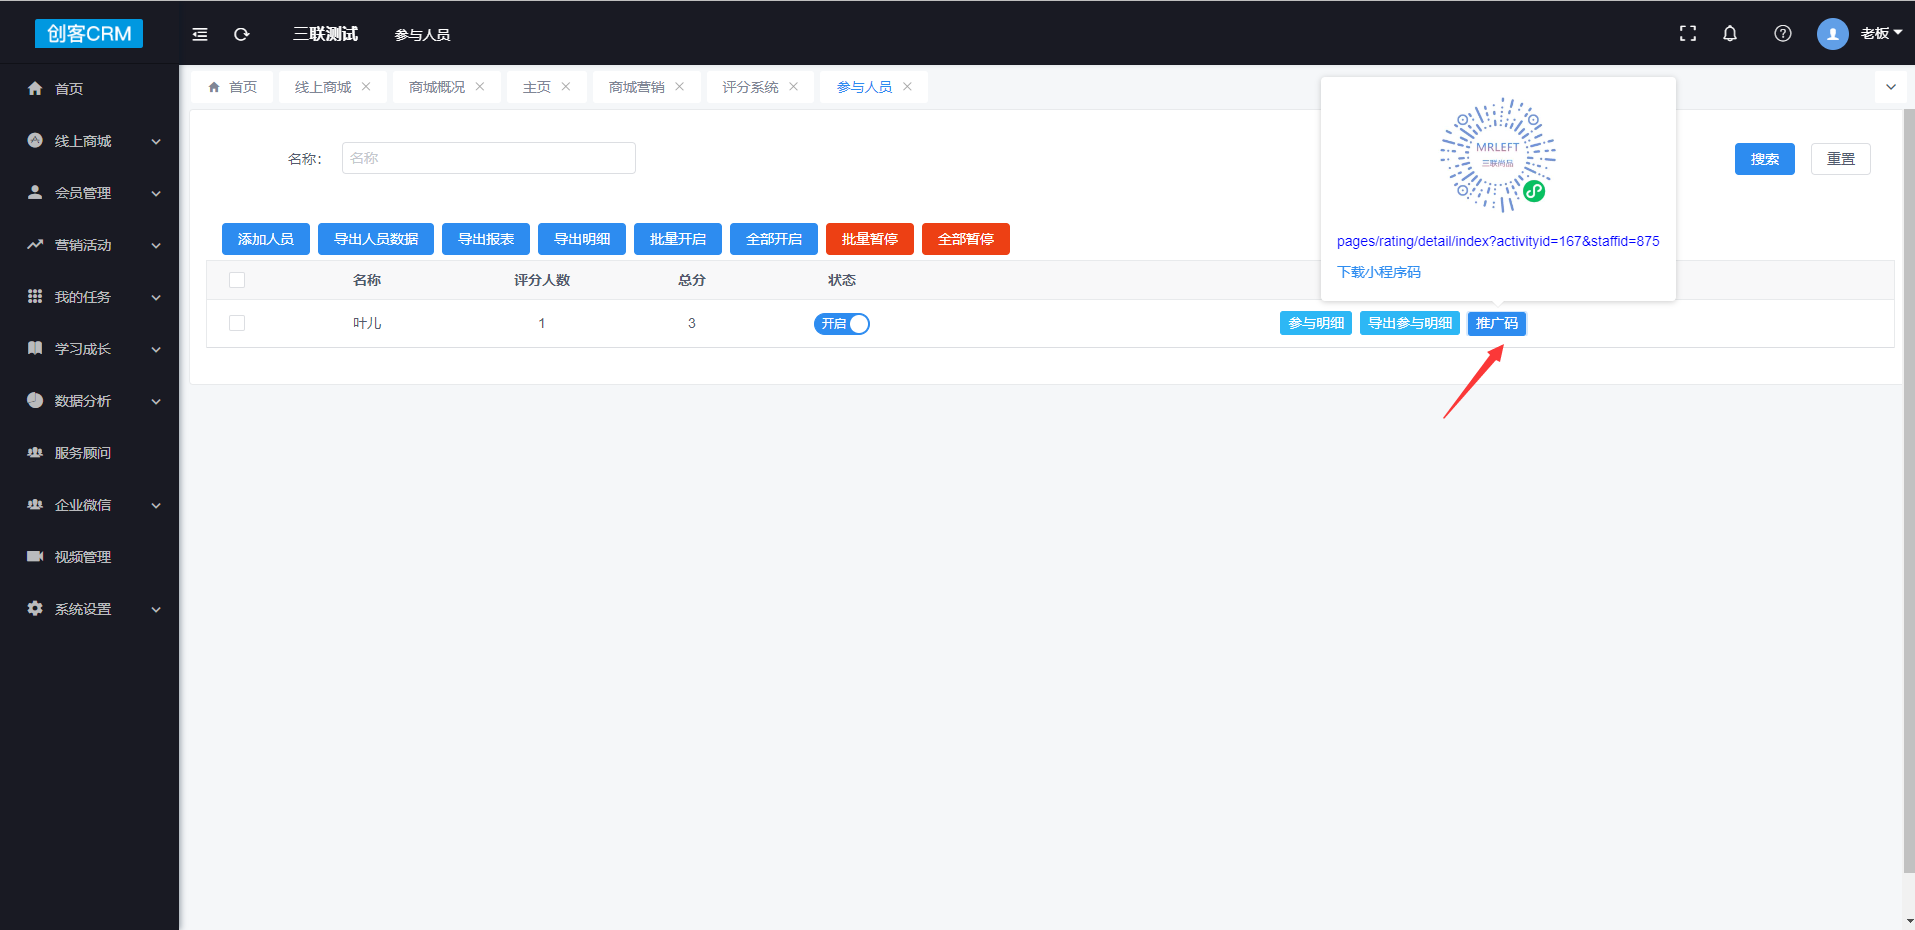Expand 会员管理 sidebar chevron

click(x=156, y=194)
